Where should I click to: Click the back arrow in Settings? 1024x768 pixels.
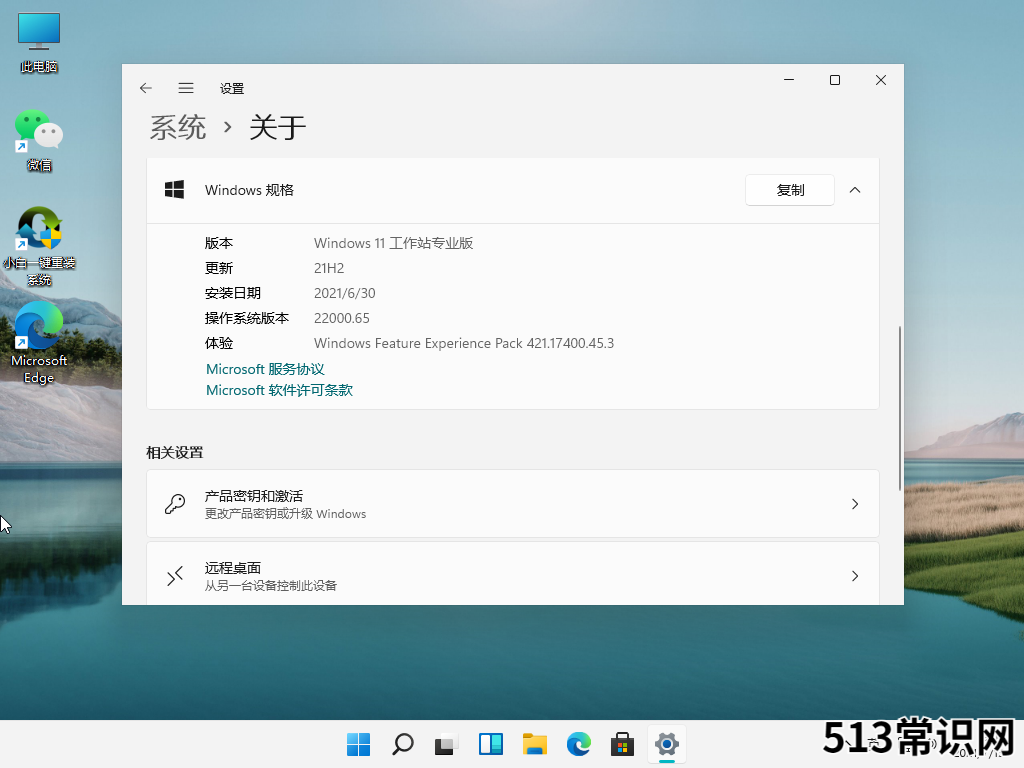click(146, 88)
